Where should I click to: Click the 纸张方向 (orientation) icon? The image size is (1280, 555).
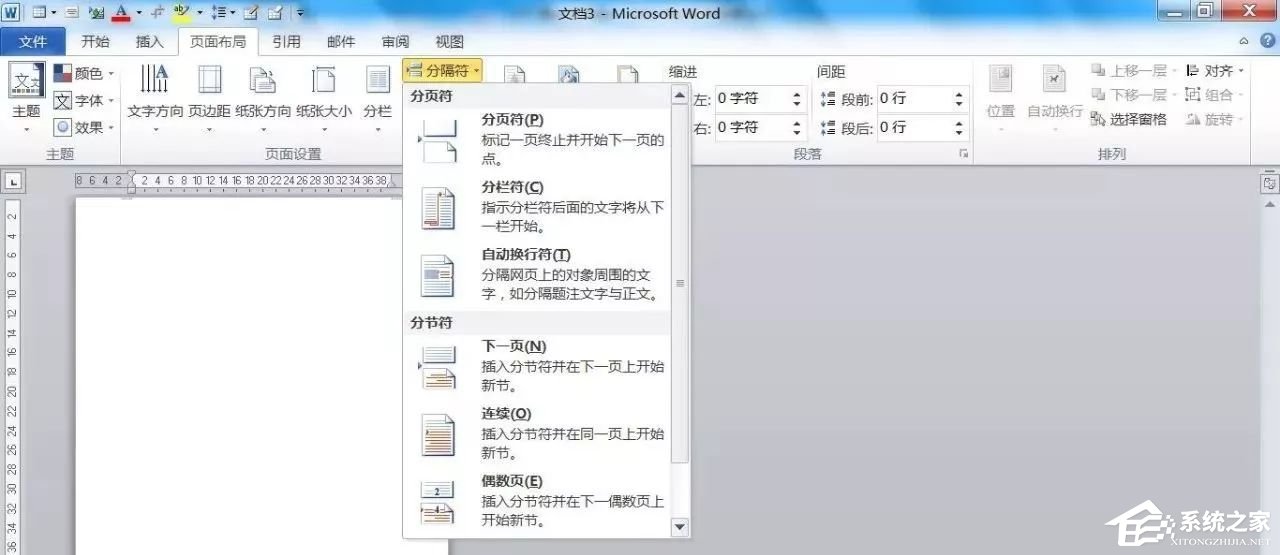tap(263, 81)
